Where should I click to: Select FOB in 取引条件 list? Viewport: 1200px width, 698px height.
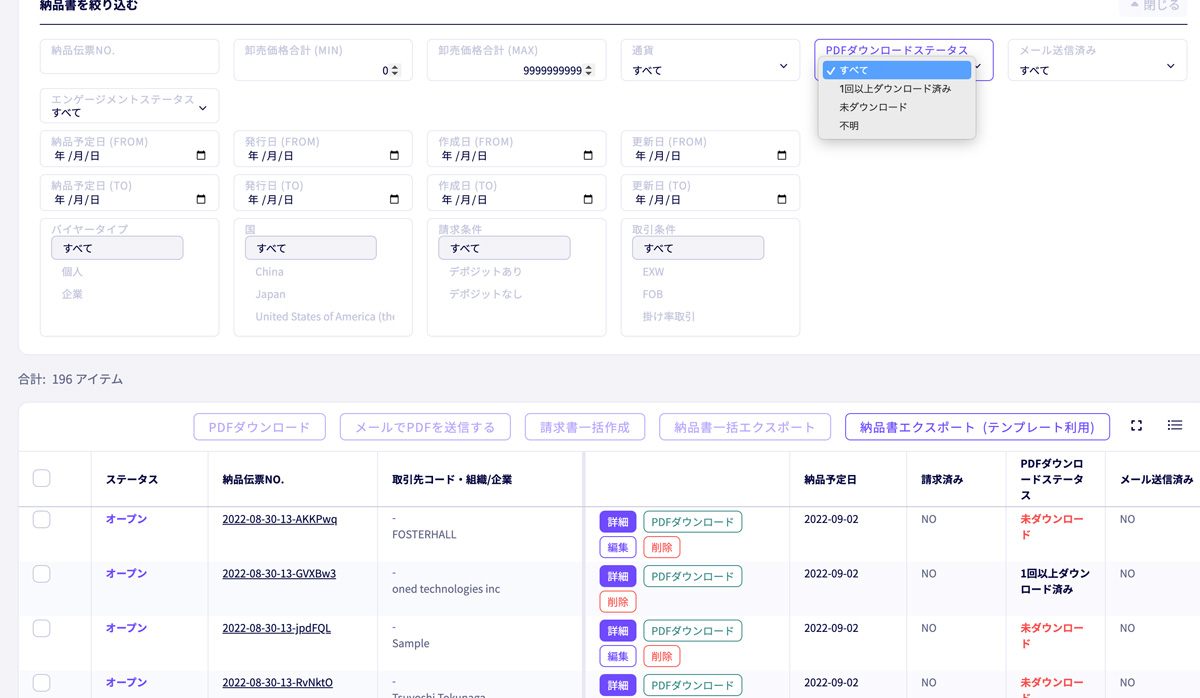[698, 294]
